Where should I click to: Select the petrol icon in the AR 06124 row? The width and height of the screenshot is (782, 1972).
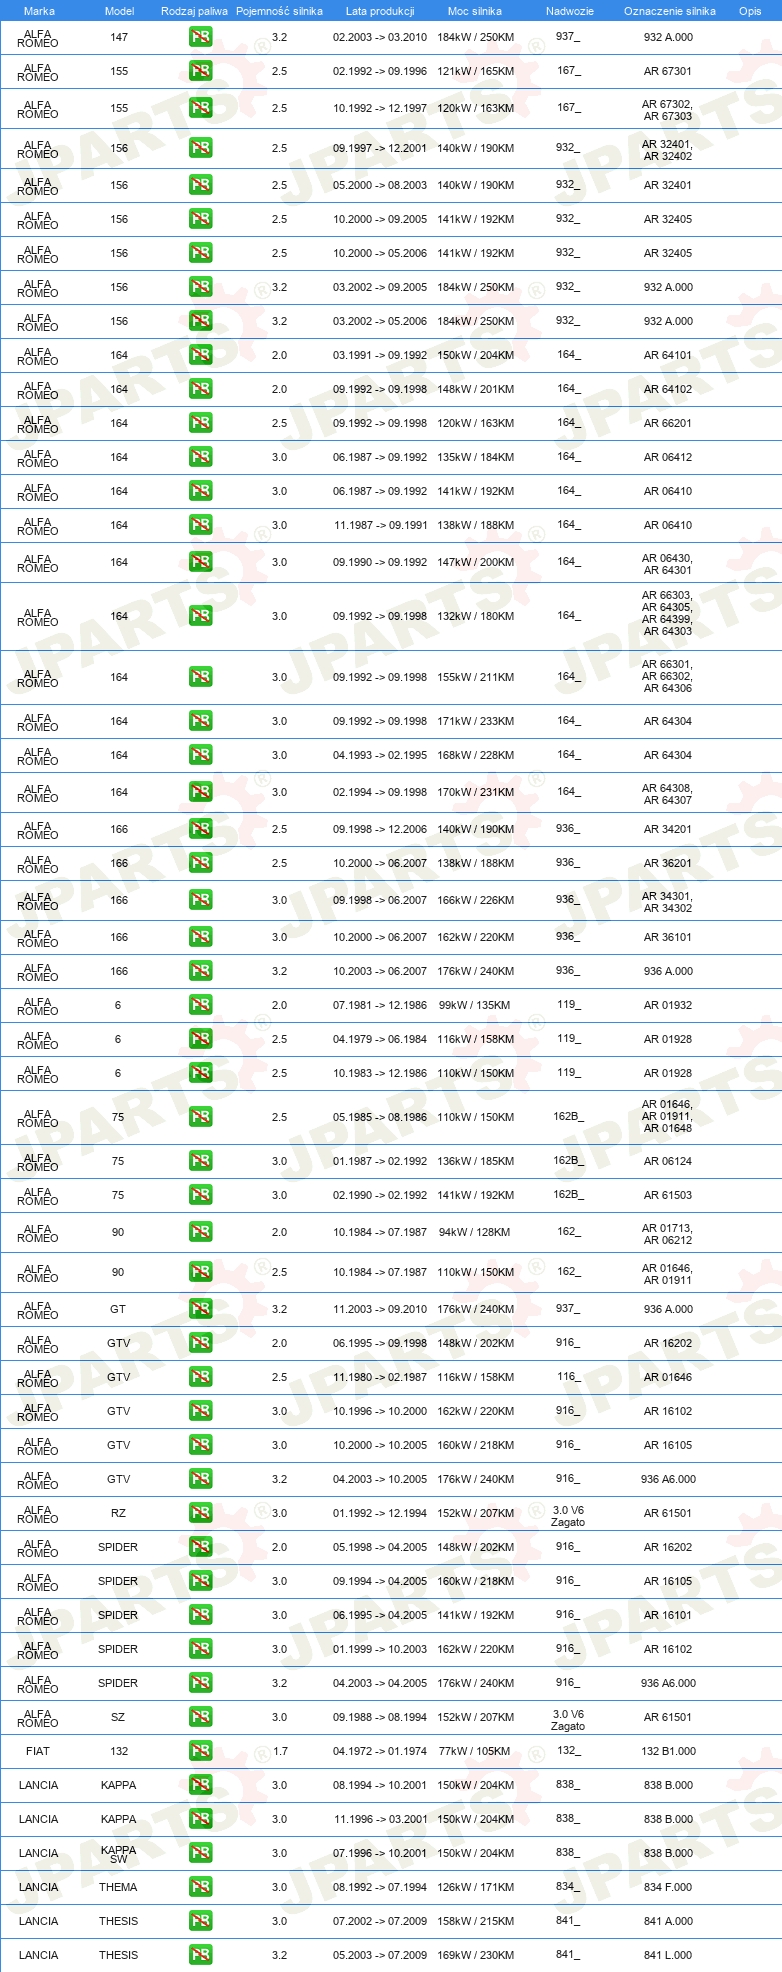point(200,1161)
